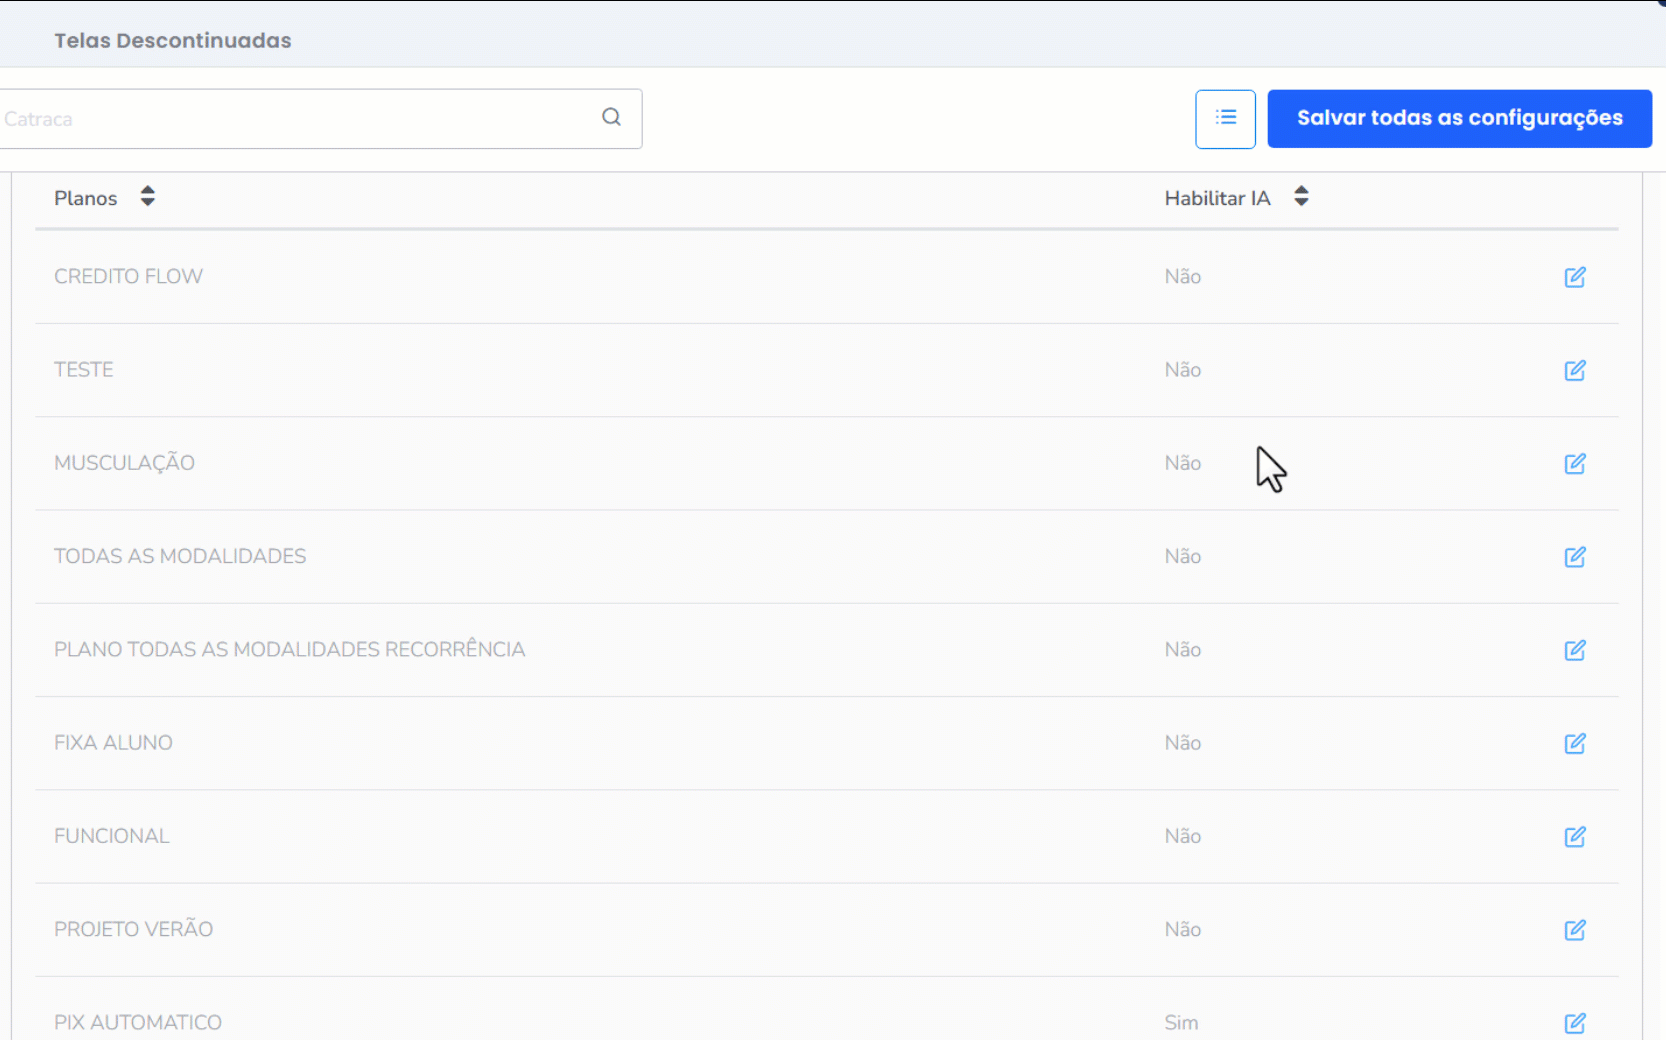Open edit for PROJETO VERÃO plan
The width and height of the screenshot is (1666, 1040).
pyautogui.click(x=1574, y=930)
